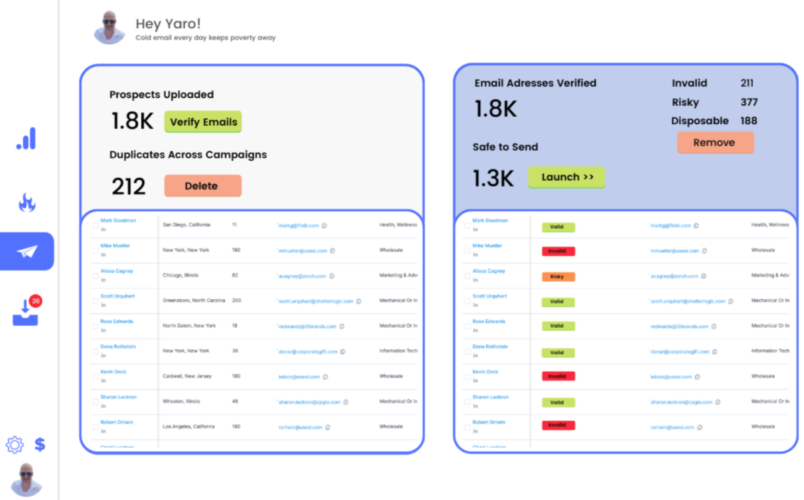Check Mike Mueller row in Prospects Uploaded table
804x500 pixels.
[x=95, y=250]
